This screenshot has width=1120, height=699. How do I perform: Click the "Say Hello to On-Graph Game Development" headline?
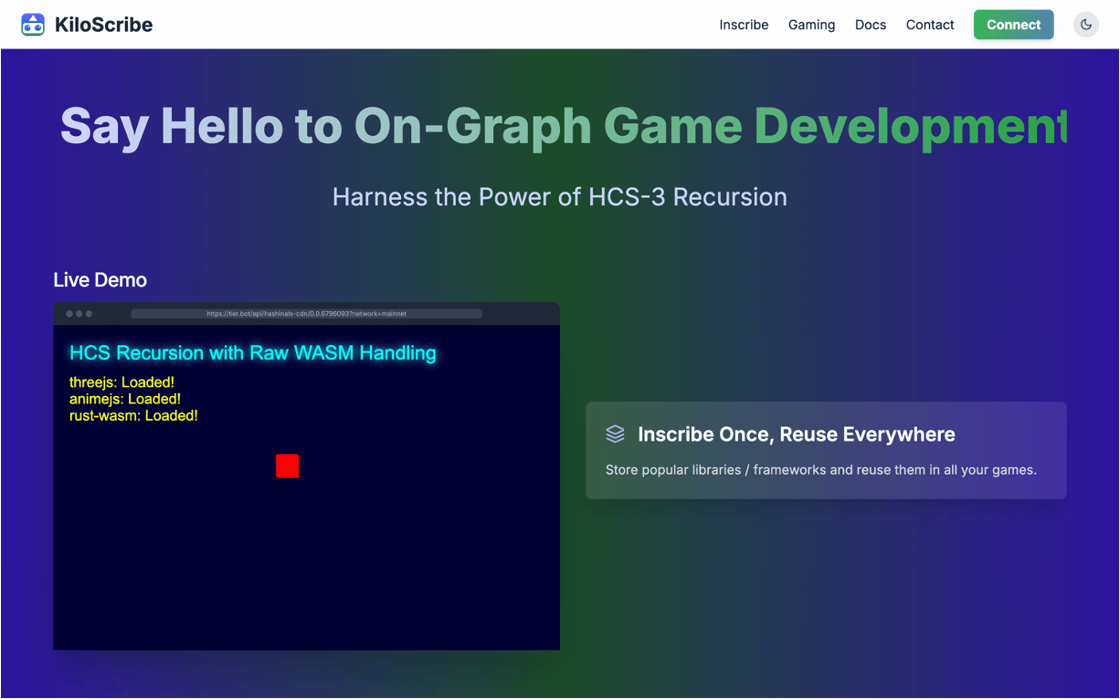click(563, 127)
